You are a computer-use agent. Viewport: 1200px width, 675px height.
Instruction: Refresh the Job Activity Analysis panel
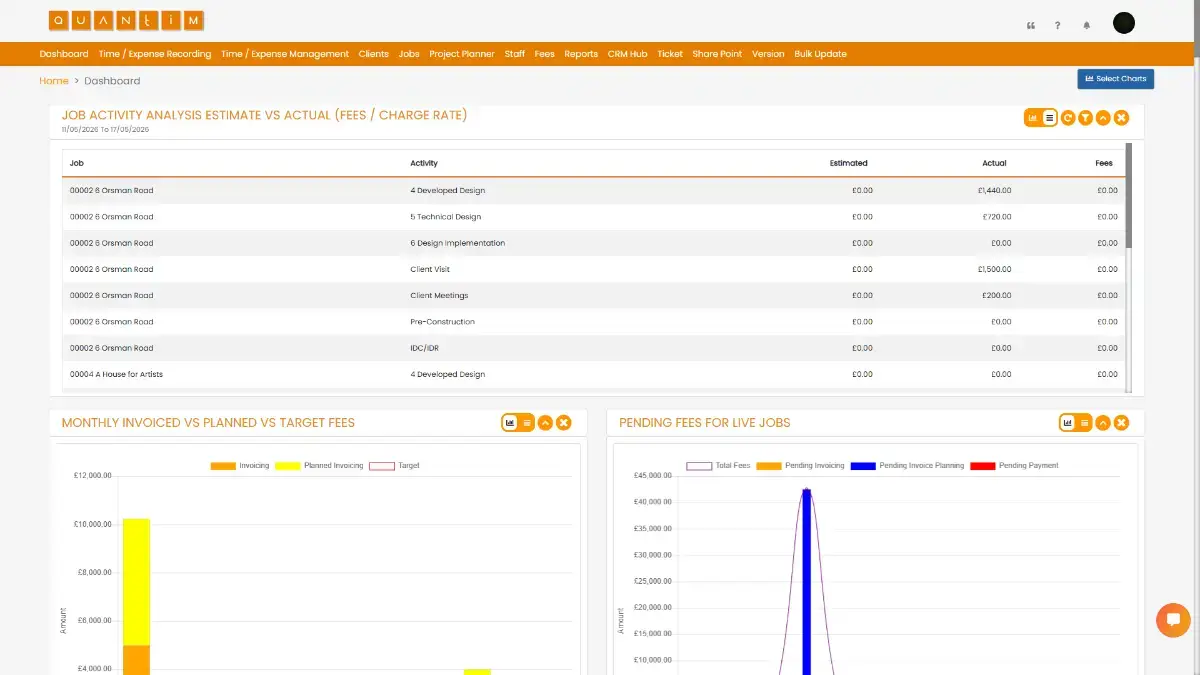point(1068,118)
